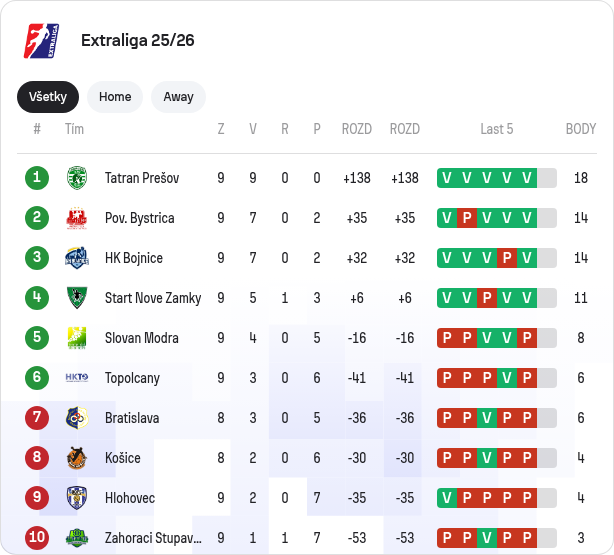Open the Zahoraci Stupava team link
This screenshot has height=555, width=614.
[x=153, y=538]
